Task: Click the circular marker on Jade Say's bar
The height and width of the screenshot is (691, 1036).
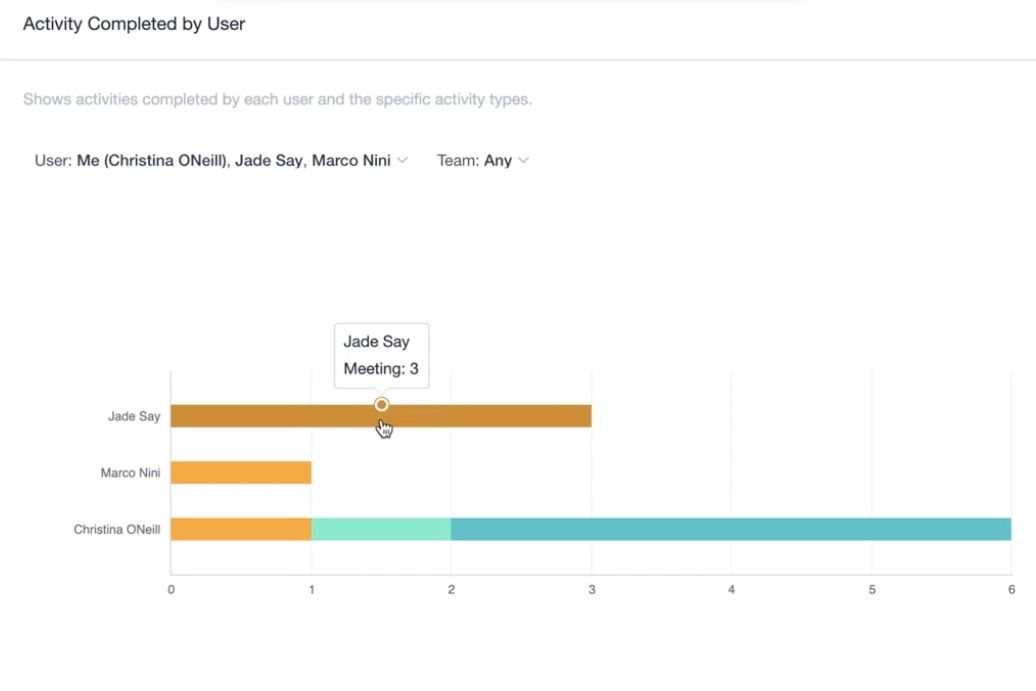Action: [x=381, y=404]
